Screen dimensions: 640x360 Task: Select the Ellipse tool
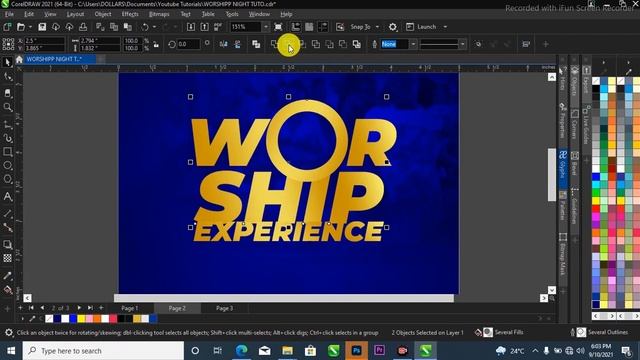click(x=7, y=166)
